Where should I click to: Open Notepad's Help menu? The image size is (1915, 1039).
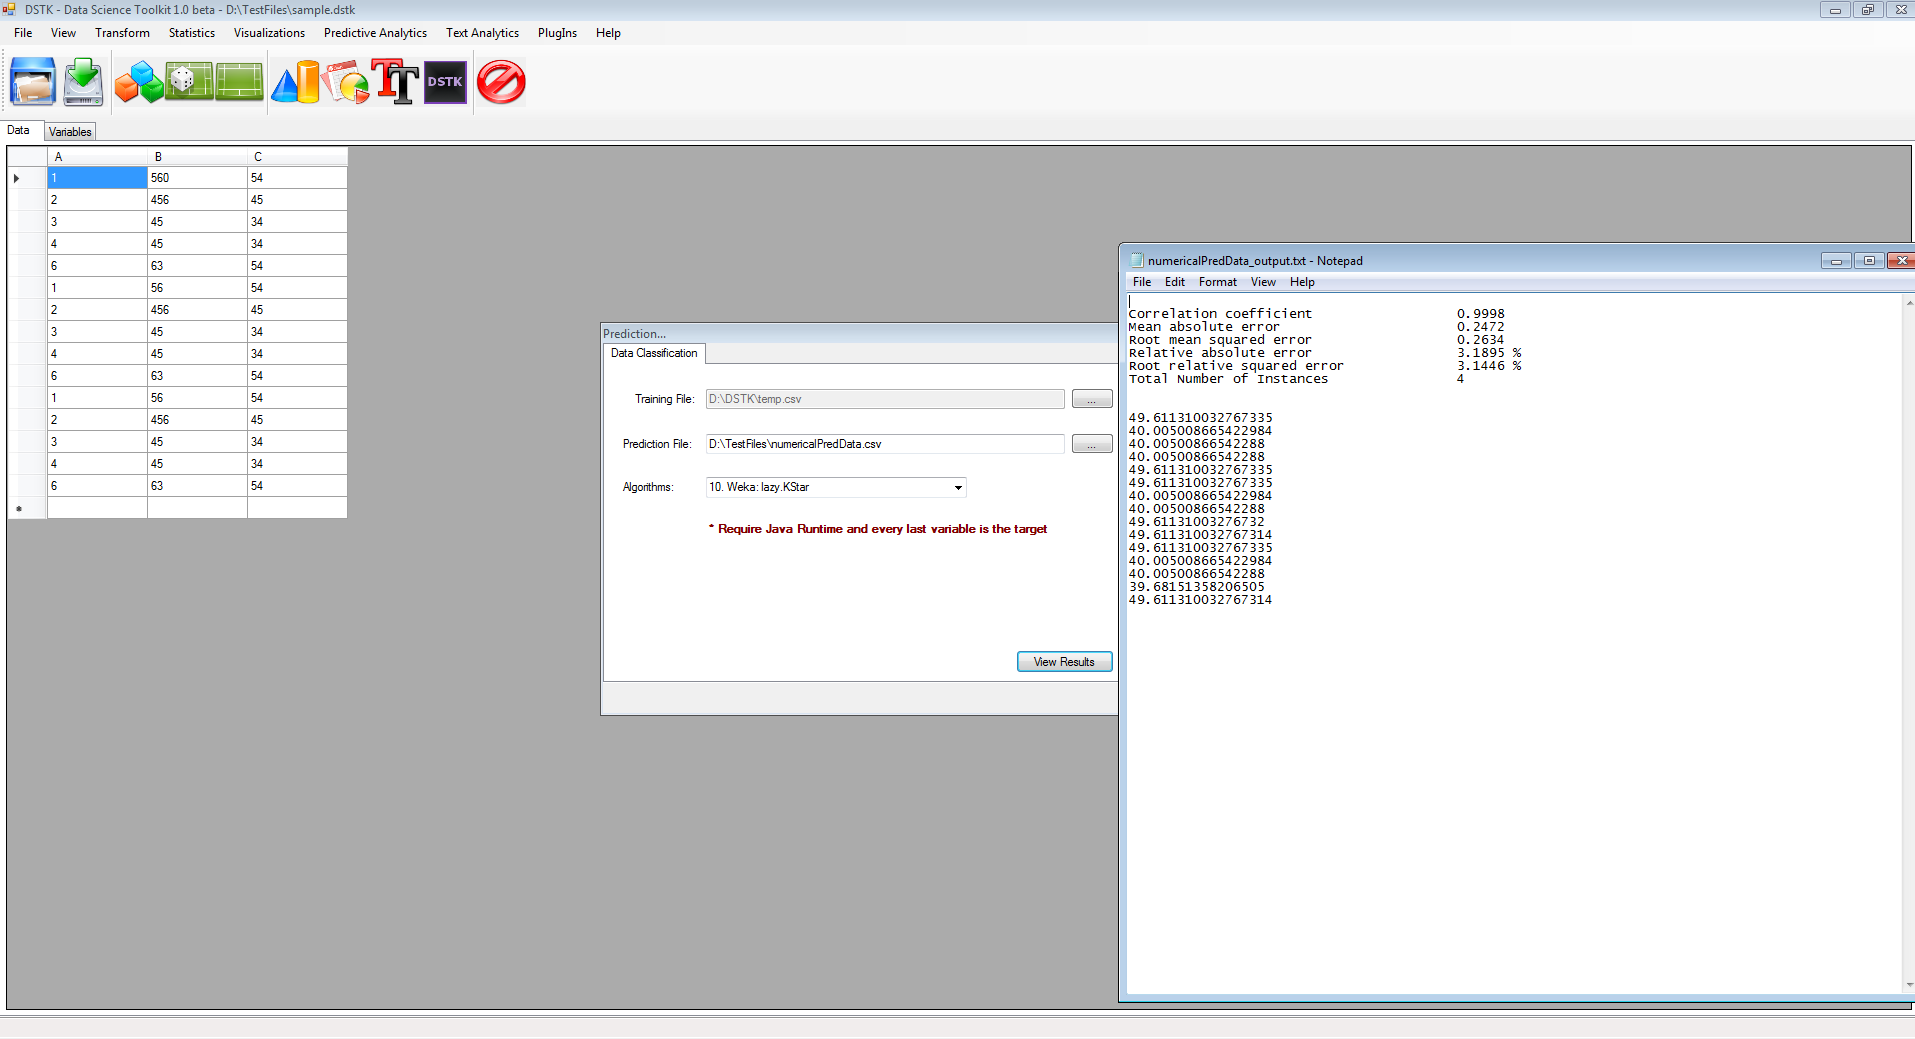tap(1302, 282)
